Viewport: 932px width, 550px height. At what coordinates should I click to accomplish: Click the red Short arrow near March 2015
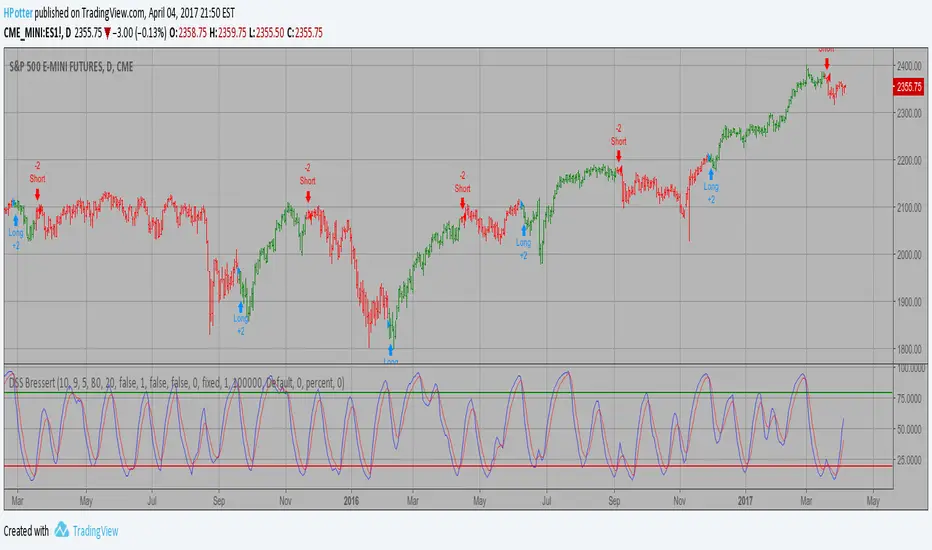[x=37, y=194]
